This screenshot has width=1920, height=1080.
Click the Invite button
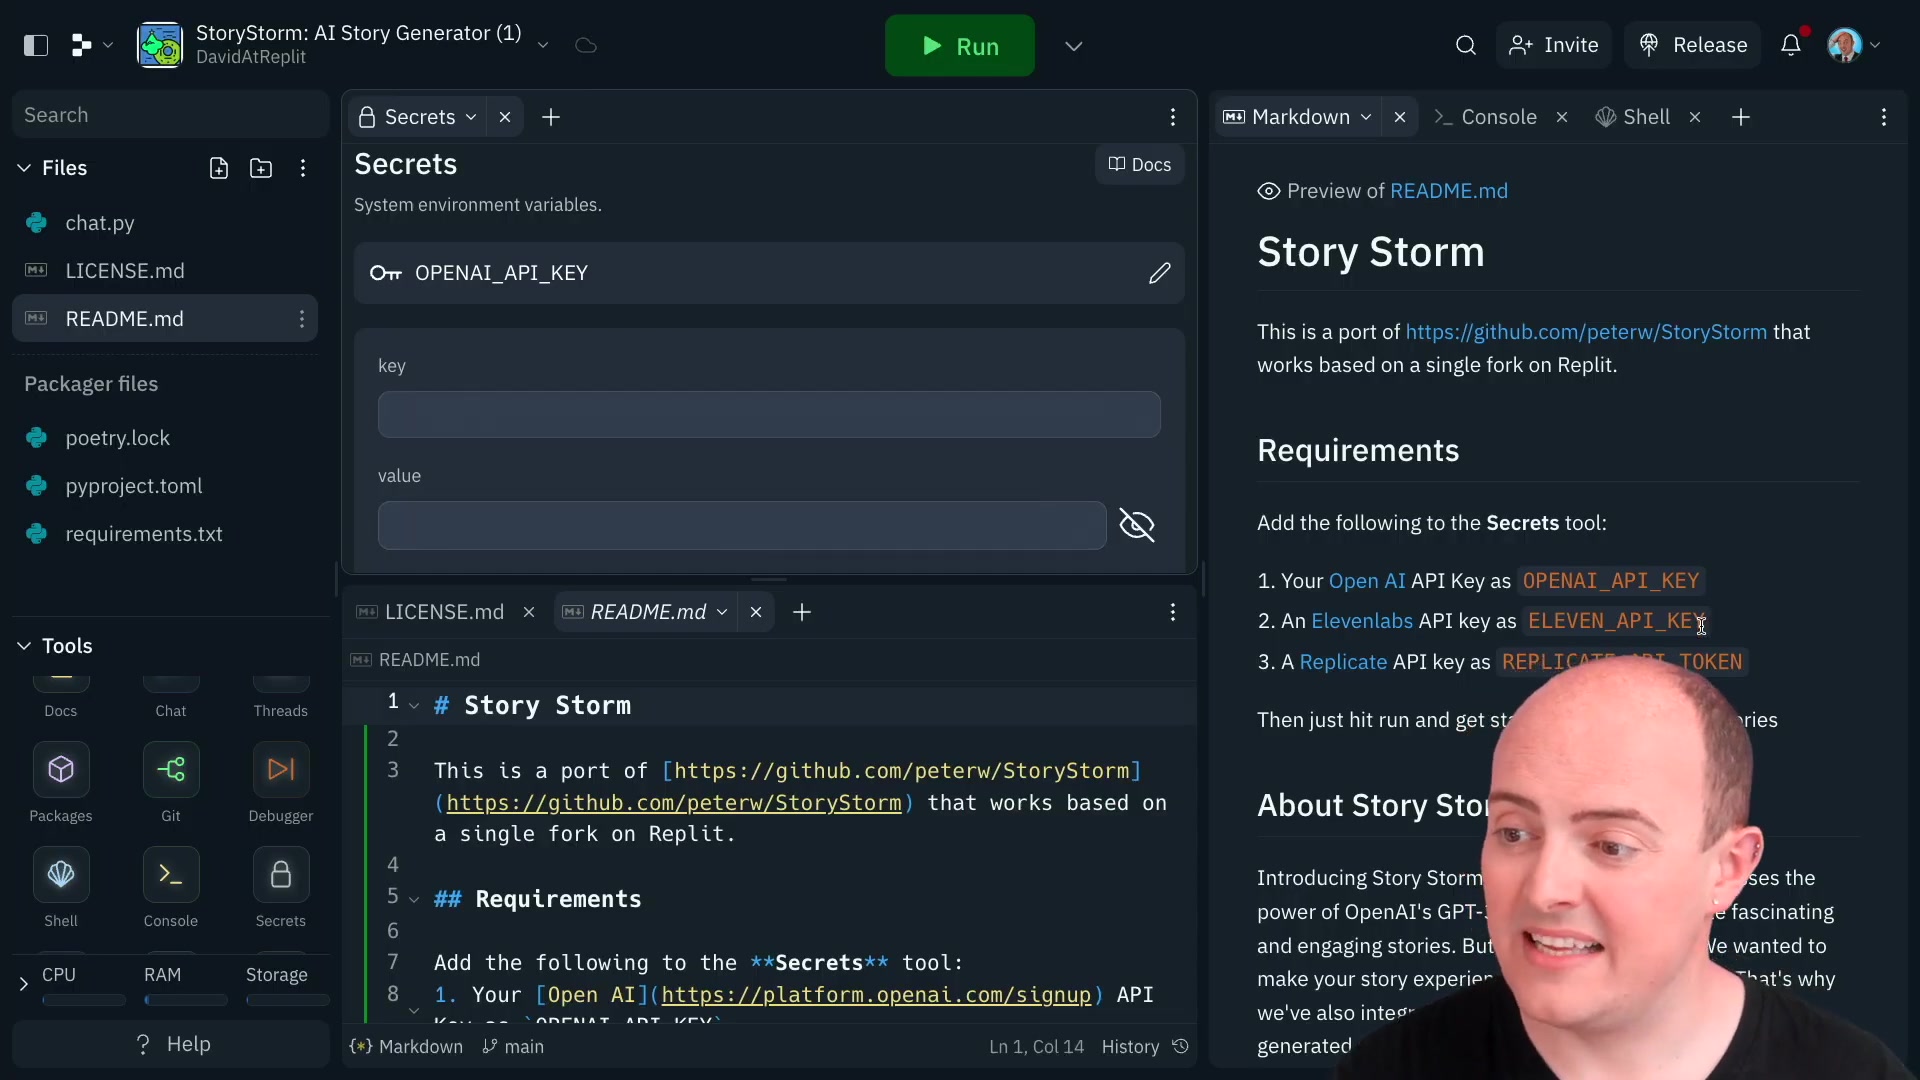1554,45
